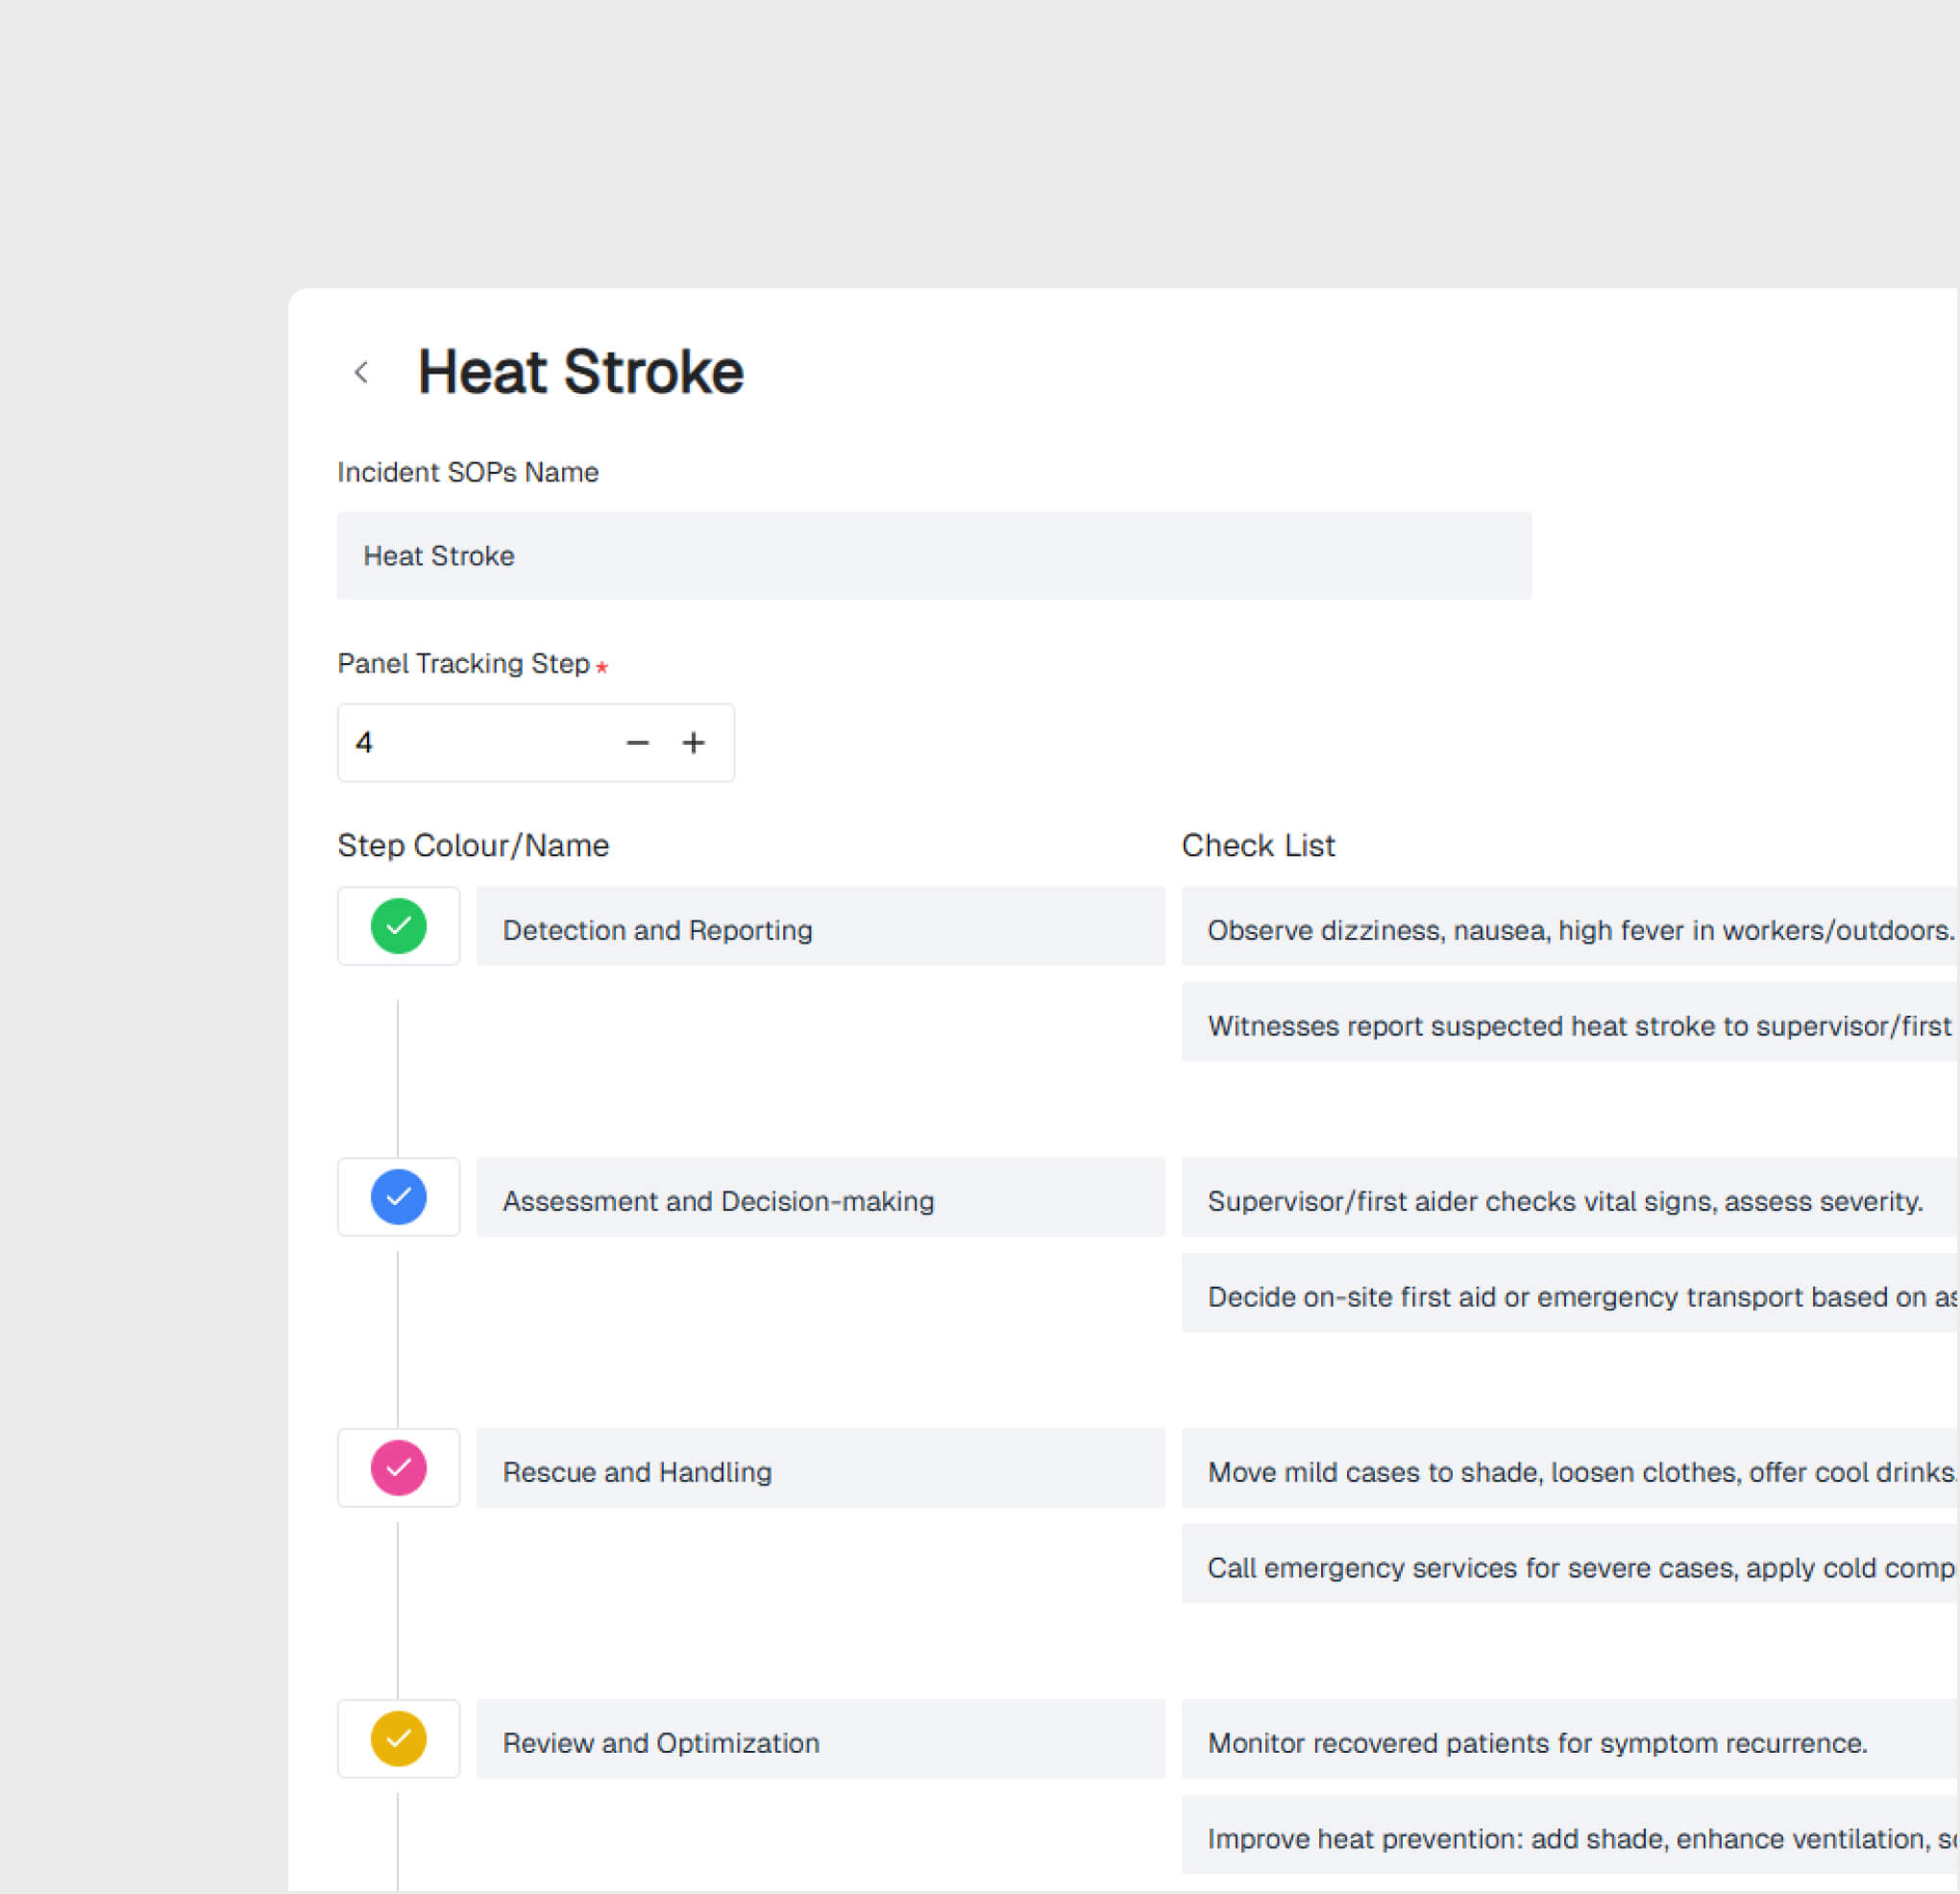Click the Panel Tracking Step value field showing 4

point(450,742)
